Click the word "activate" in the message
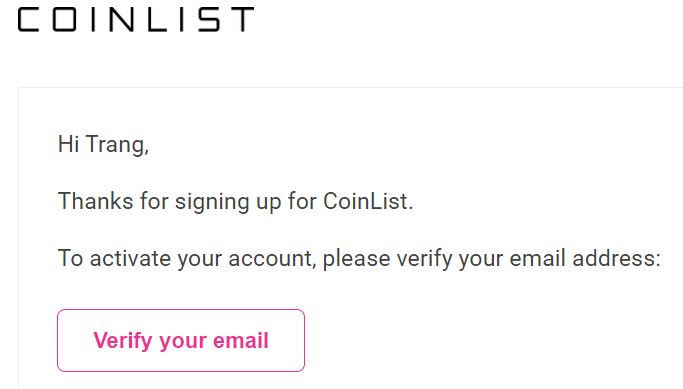 point(130,258)
